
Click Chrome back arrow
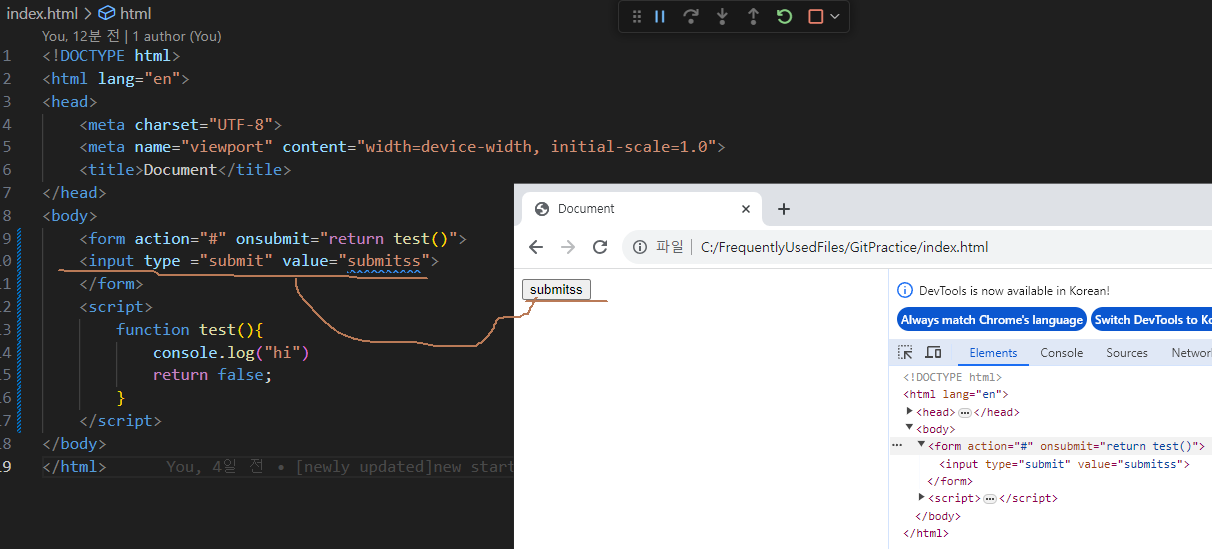tap(536, 247)
